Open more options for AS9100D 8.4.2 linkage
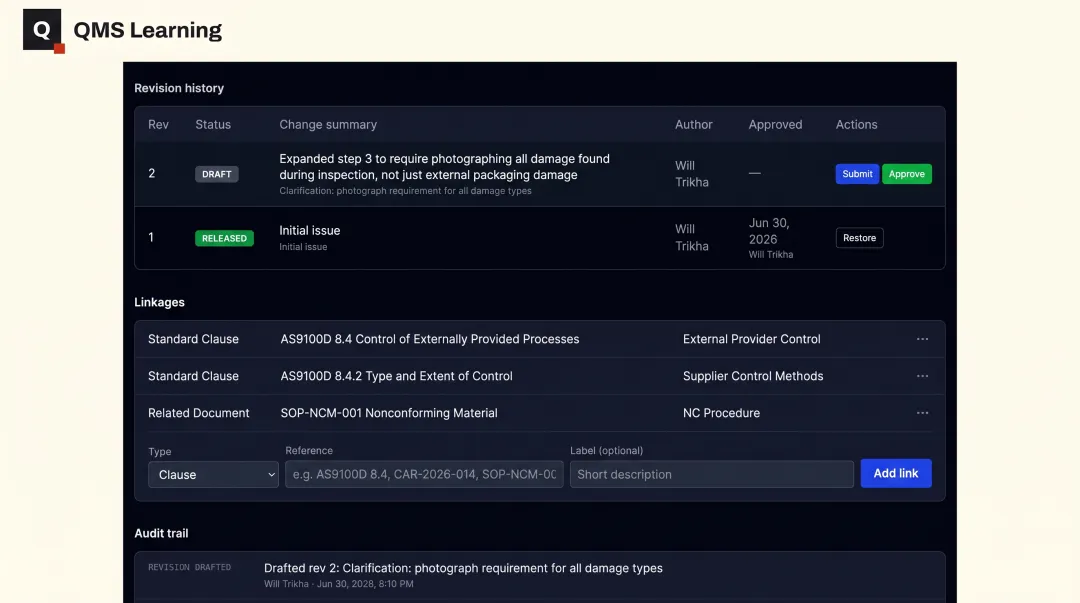This screenshot has width=1080, height=603. click(x=922, y=376)
